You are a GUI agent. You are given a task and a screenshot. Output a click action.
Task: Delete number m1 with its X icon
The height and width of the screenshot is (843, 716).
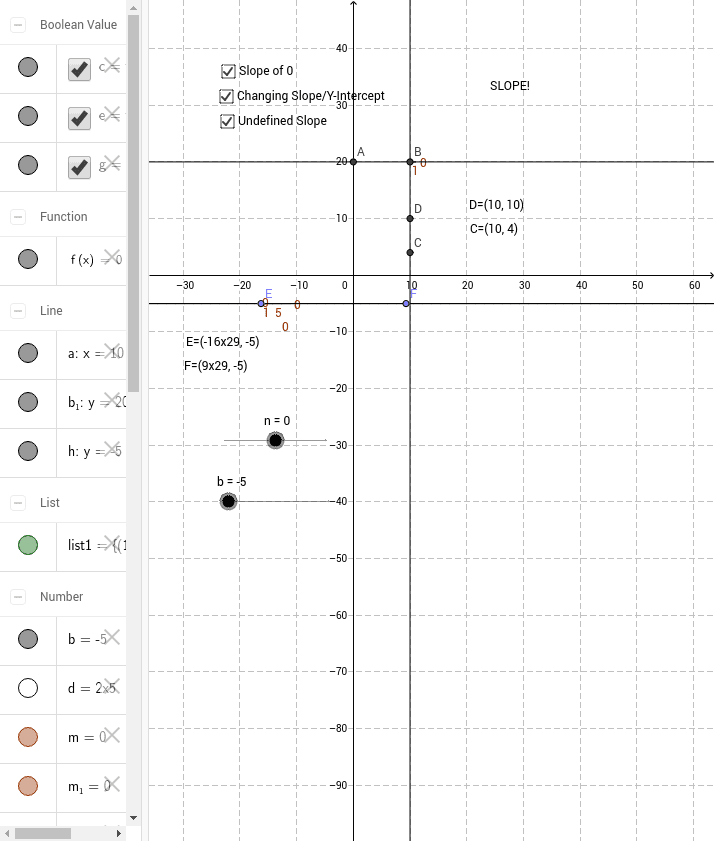pos(112,784)
